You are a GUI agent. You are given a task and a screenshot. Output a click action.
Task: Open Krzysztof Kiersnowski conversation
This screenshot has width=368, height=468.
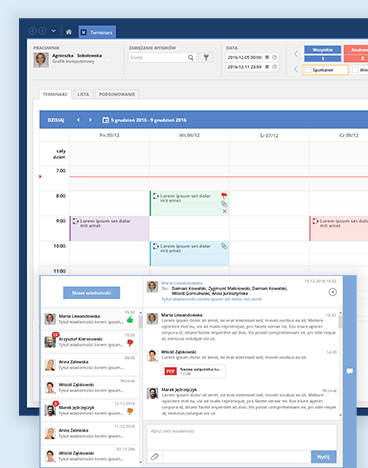pos(90,342)
